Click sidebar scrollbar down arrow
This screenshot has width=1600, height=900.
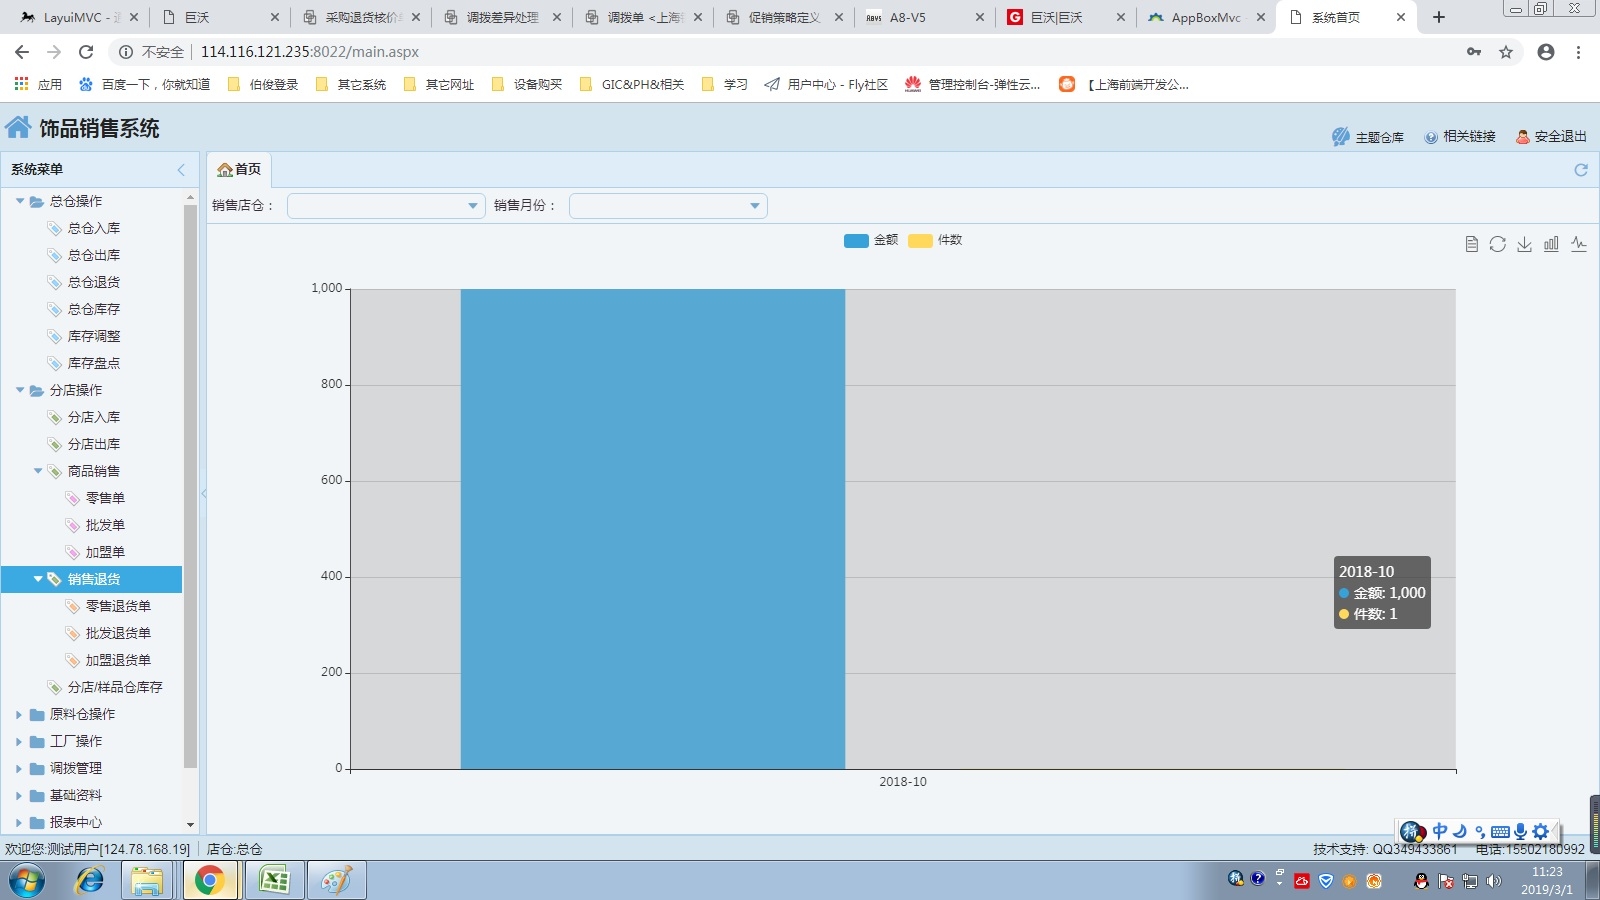190,825
